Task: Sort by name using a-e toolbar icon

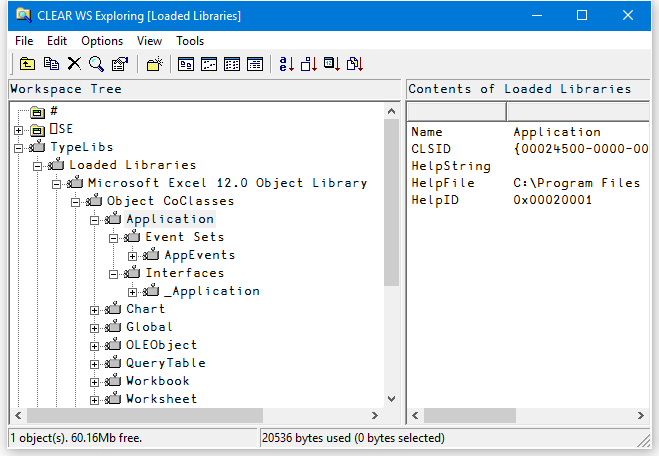Action: [x=287, y=64]
